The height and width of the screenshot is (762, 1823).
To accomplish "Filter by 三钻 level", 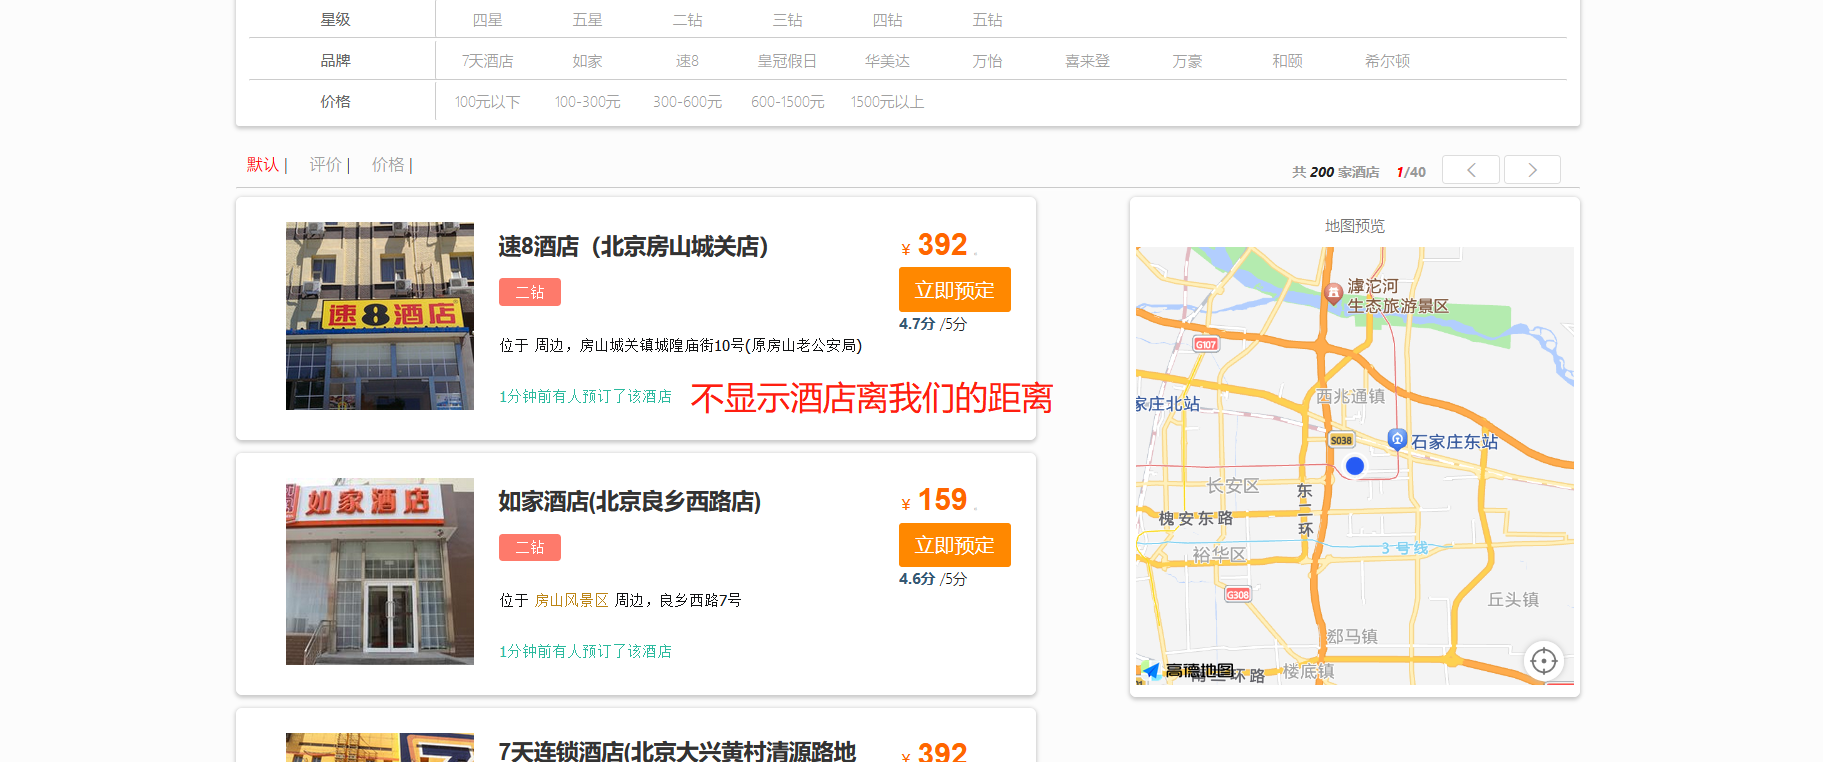I will click(x=788, y=20).
